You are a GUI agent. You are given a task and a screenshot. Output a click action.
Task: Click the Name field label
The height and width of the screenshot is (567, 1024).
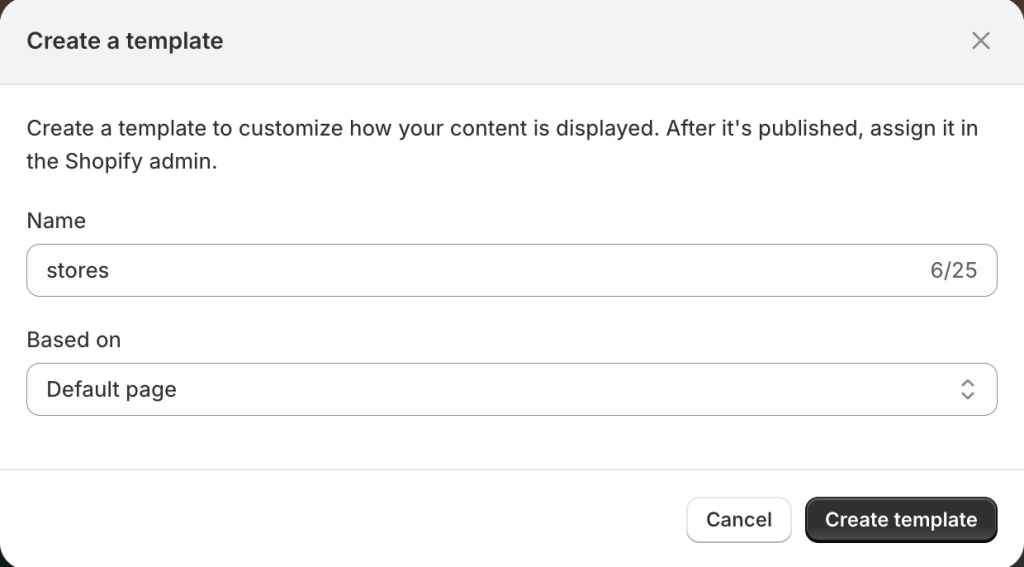coord(56,221)
